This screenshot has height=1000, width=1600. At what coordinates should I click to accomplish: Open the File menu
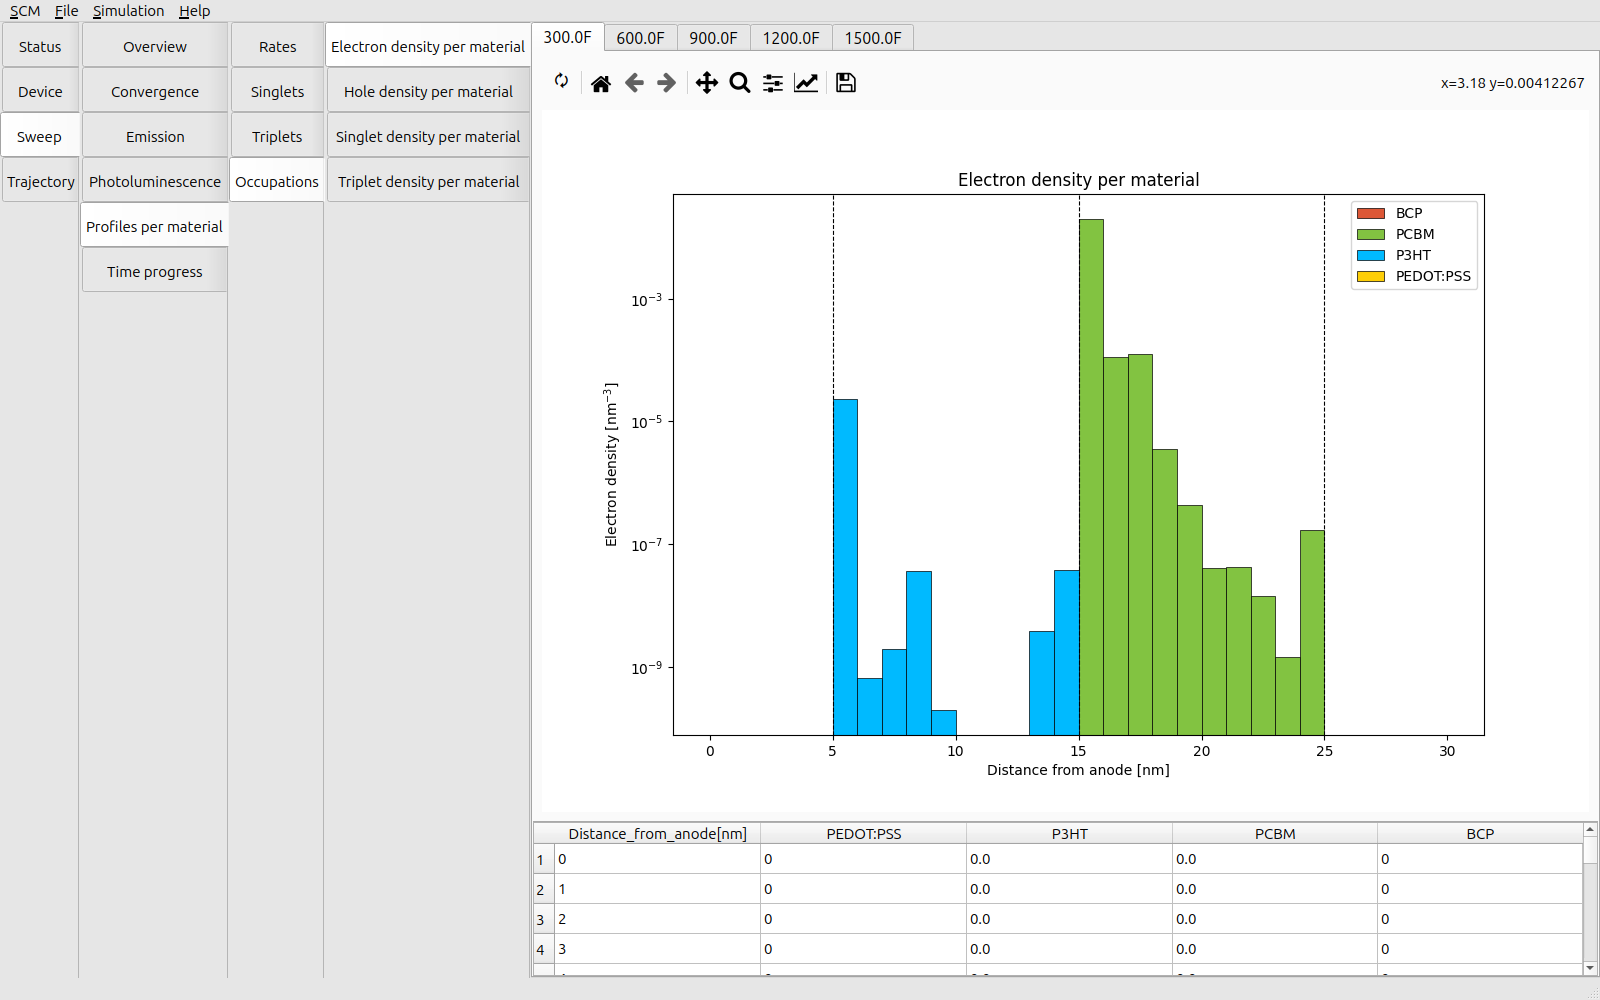66,11
